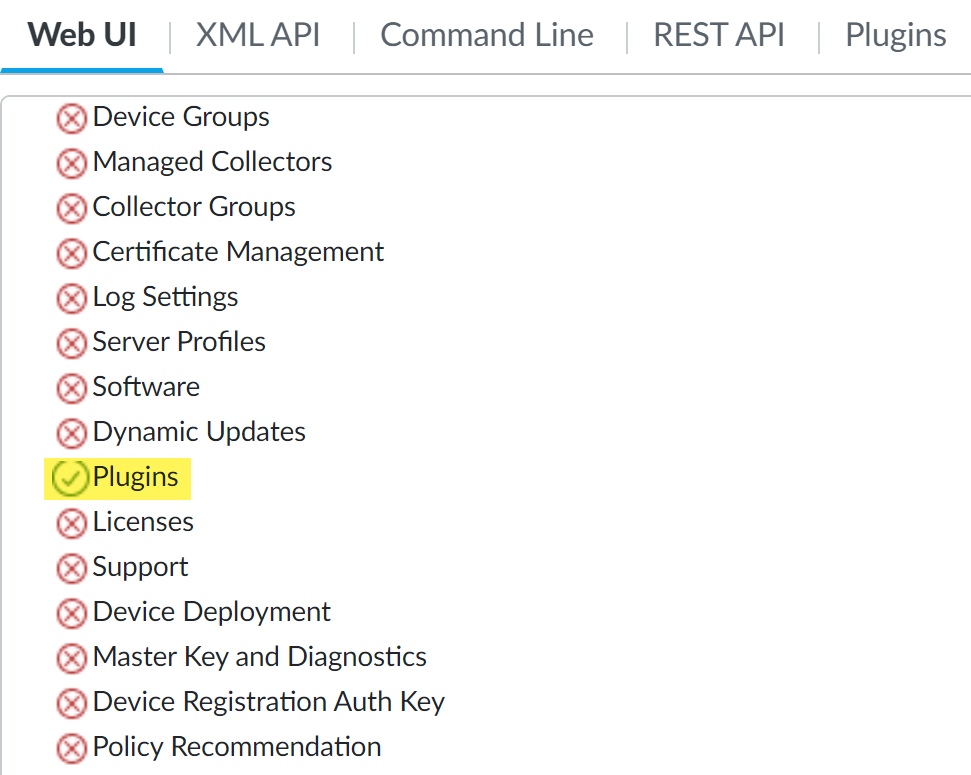
Task: Enable Certificate Management via its status icon
Action: (71, 253)
